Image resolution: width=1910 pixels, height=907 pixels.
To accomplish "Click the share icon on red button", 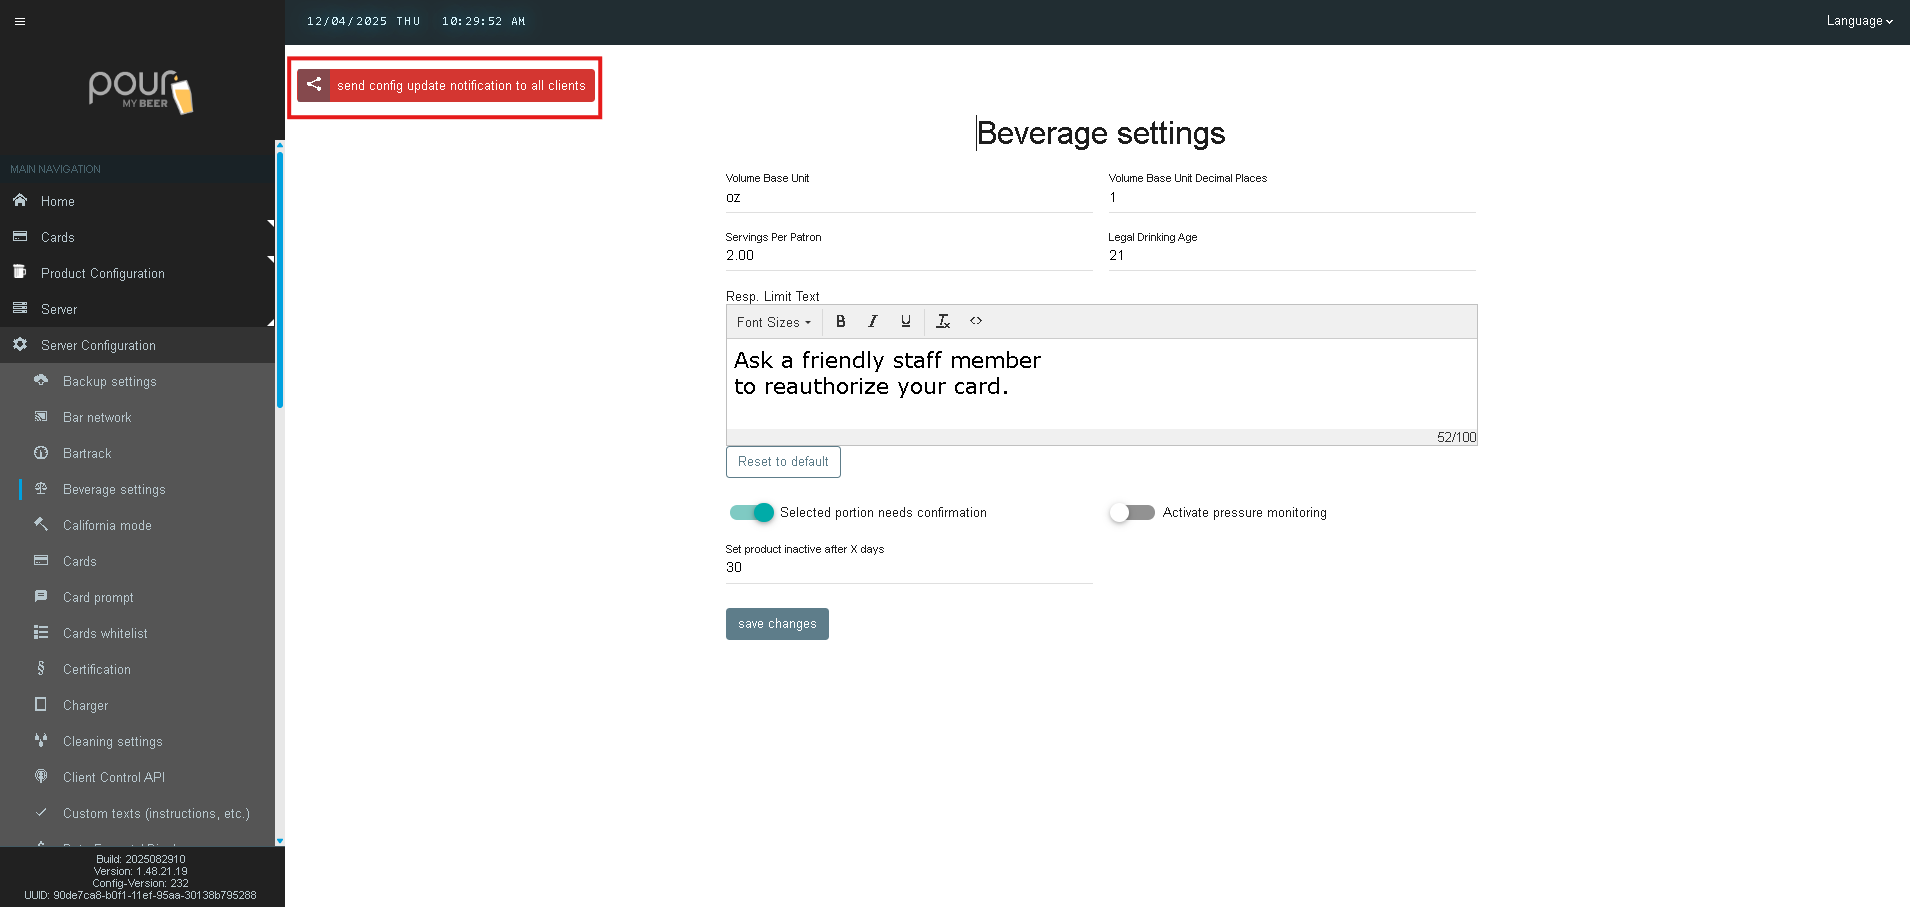I will (x=314, y=85).
